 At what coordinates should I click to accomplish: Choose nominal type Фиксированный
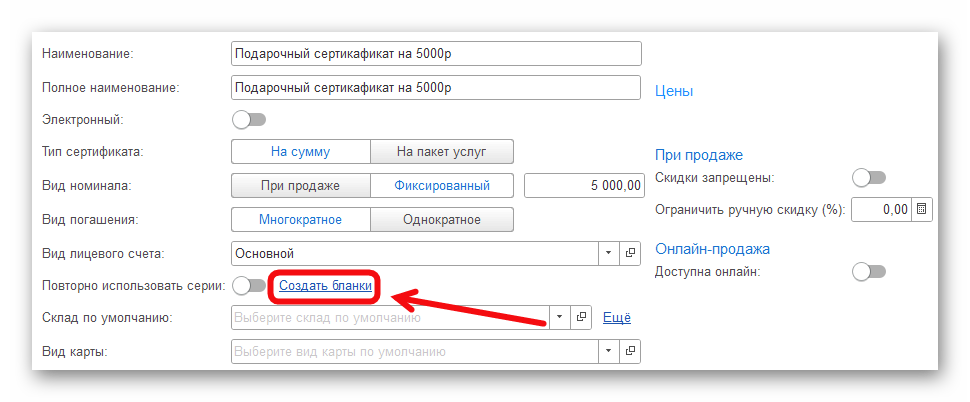click(442, 186)
